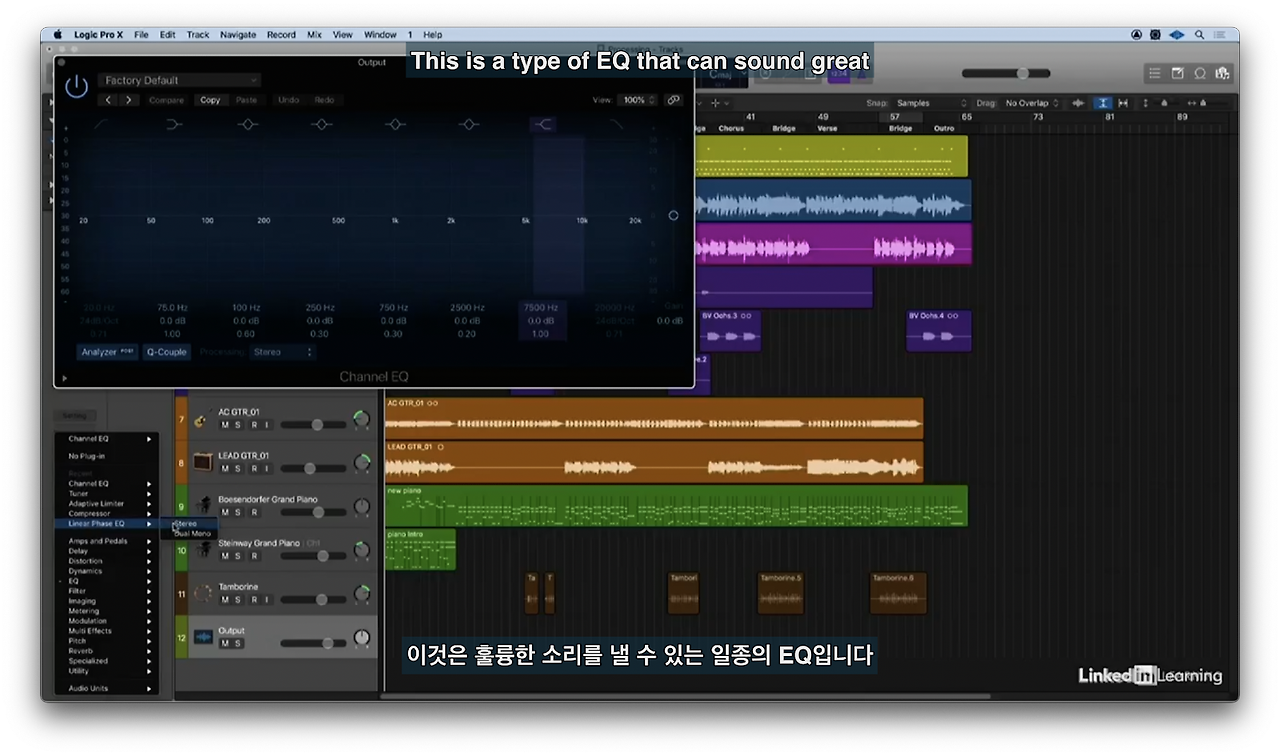The image size is (1280, 756).
Task: Open the List Editors icon
Action: [1155, 73]
